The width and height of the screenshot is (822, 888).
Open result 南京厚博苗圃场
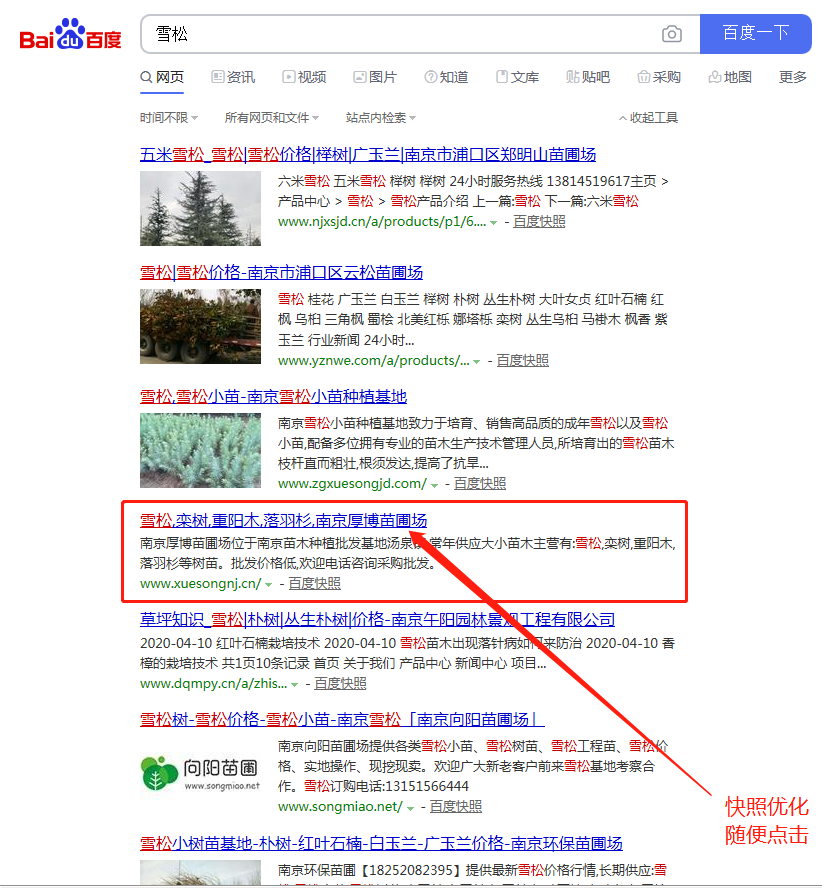(x=283, y=520)
